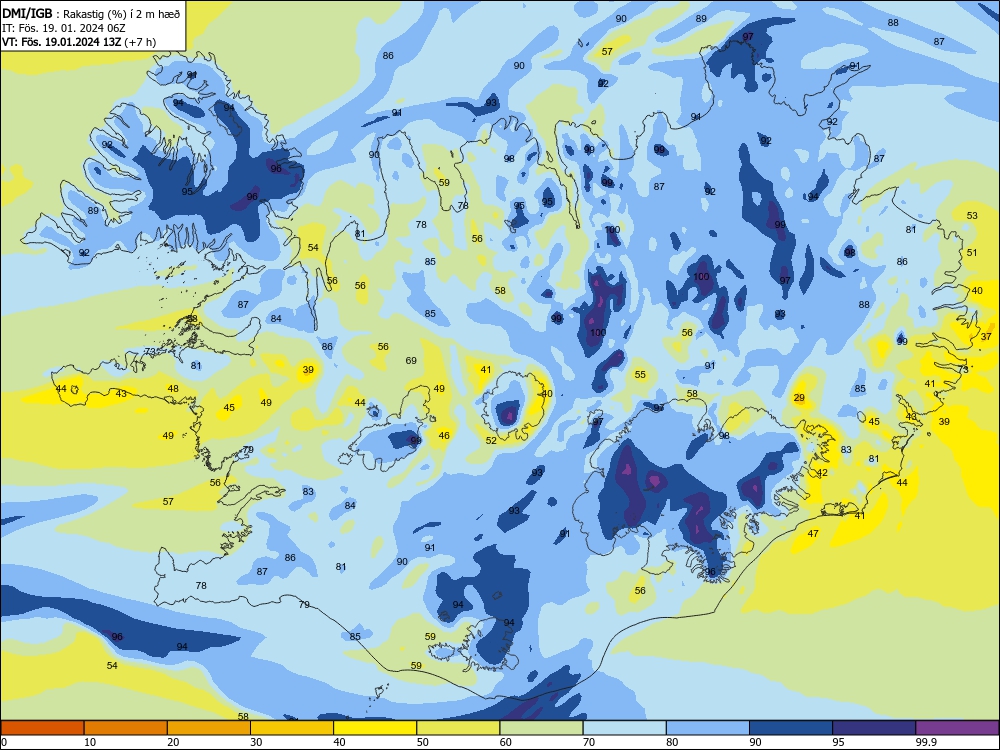Select the legend tick label 20
The image size is (1000, 750).
point(173,742)
